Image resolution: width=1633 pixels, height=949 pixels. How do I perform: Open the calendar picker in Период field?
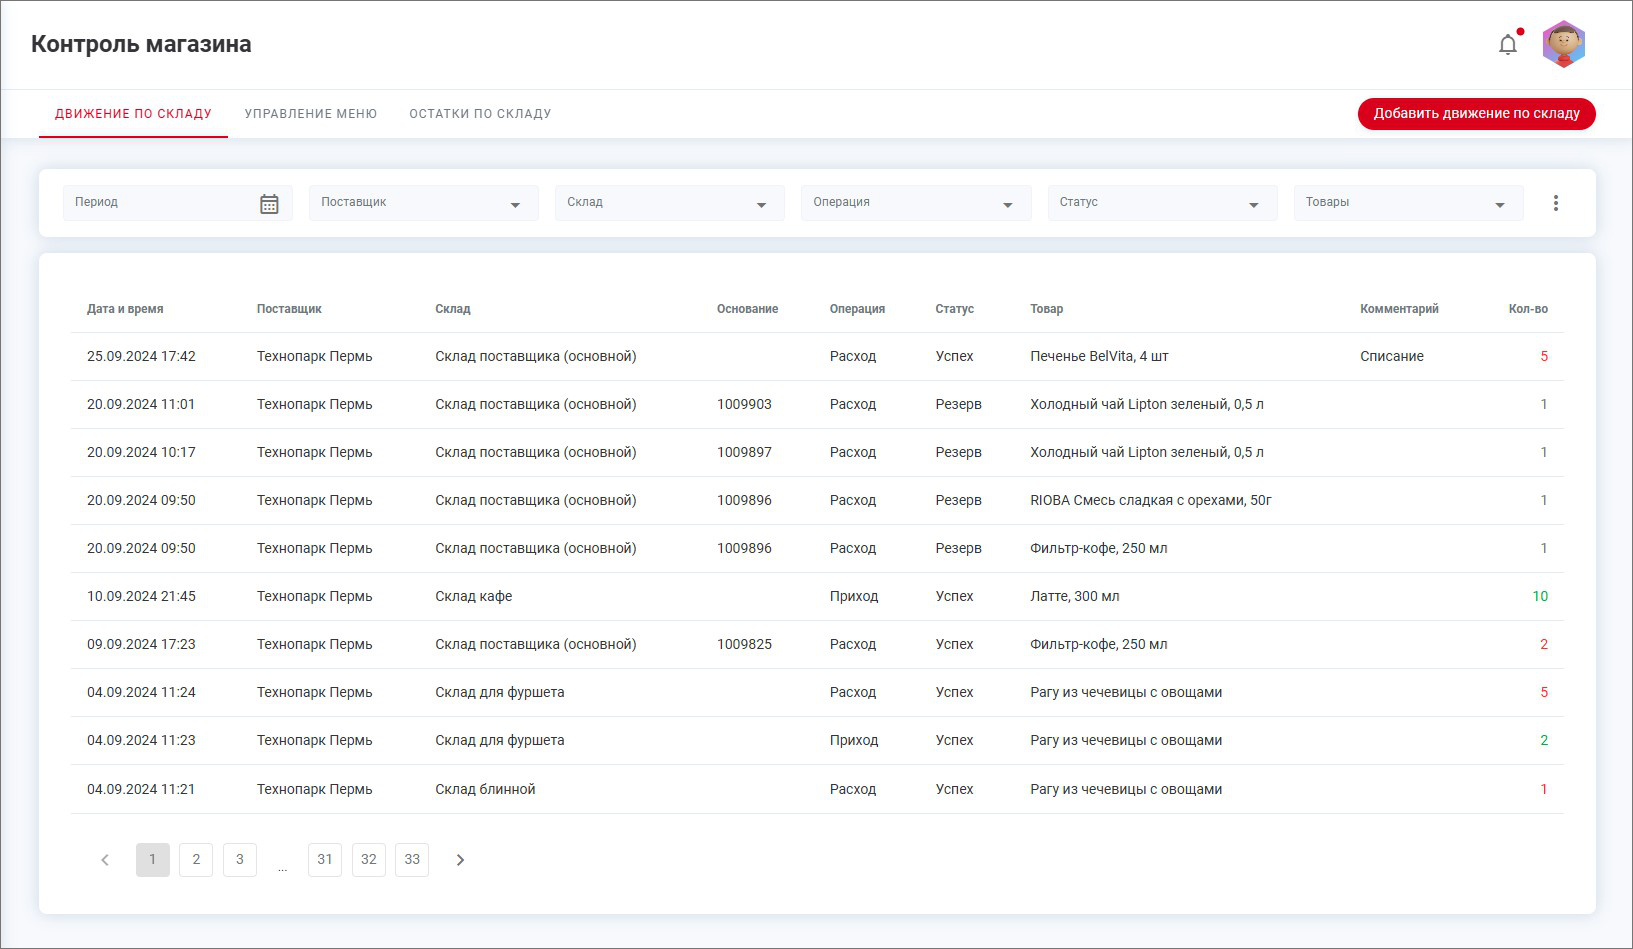point(269,204)
